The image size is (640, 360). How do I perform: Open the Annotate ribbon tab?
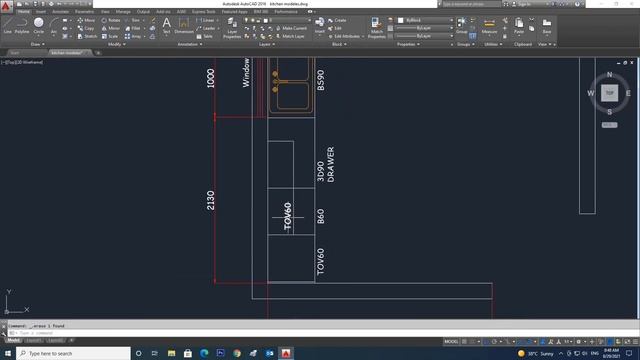coord(60,12)
